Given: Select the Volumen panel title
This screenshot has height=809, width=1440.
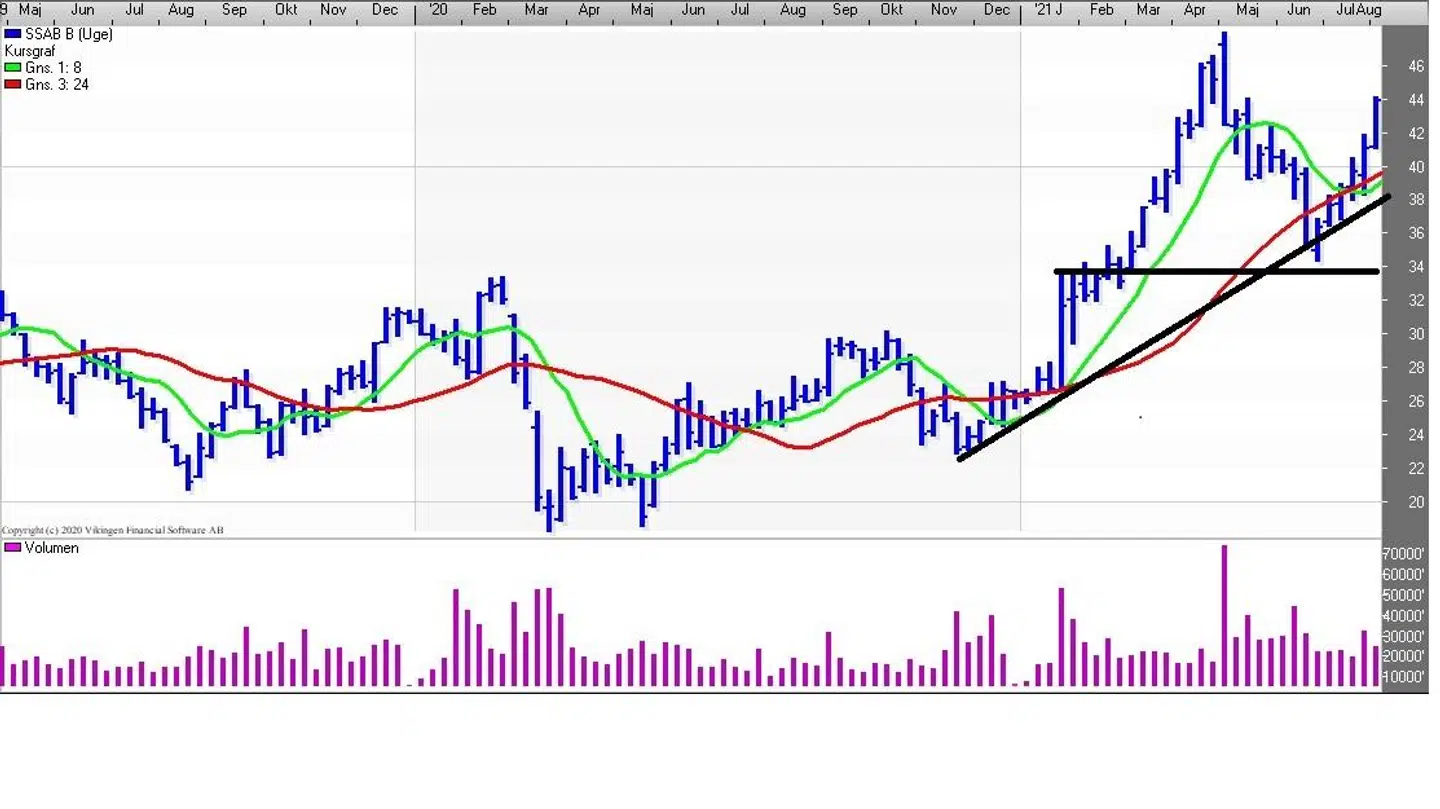Looking at the screenshot, I should tap(51, 548).
